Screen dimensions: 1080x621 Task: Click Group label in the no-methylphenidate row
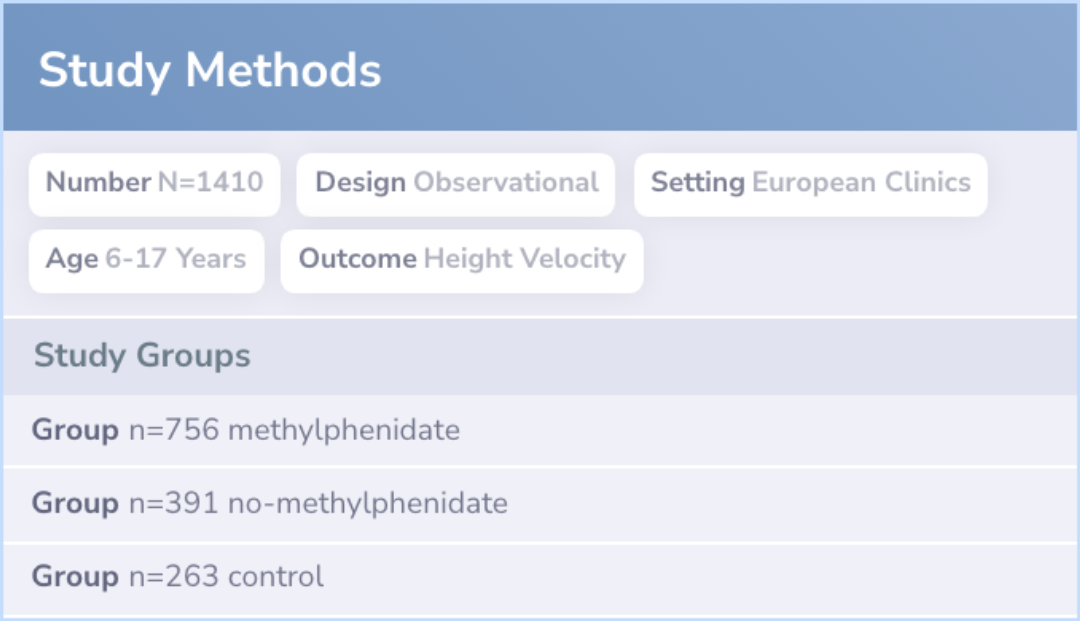pyautogui.click(x=75, y=503)
